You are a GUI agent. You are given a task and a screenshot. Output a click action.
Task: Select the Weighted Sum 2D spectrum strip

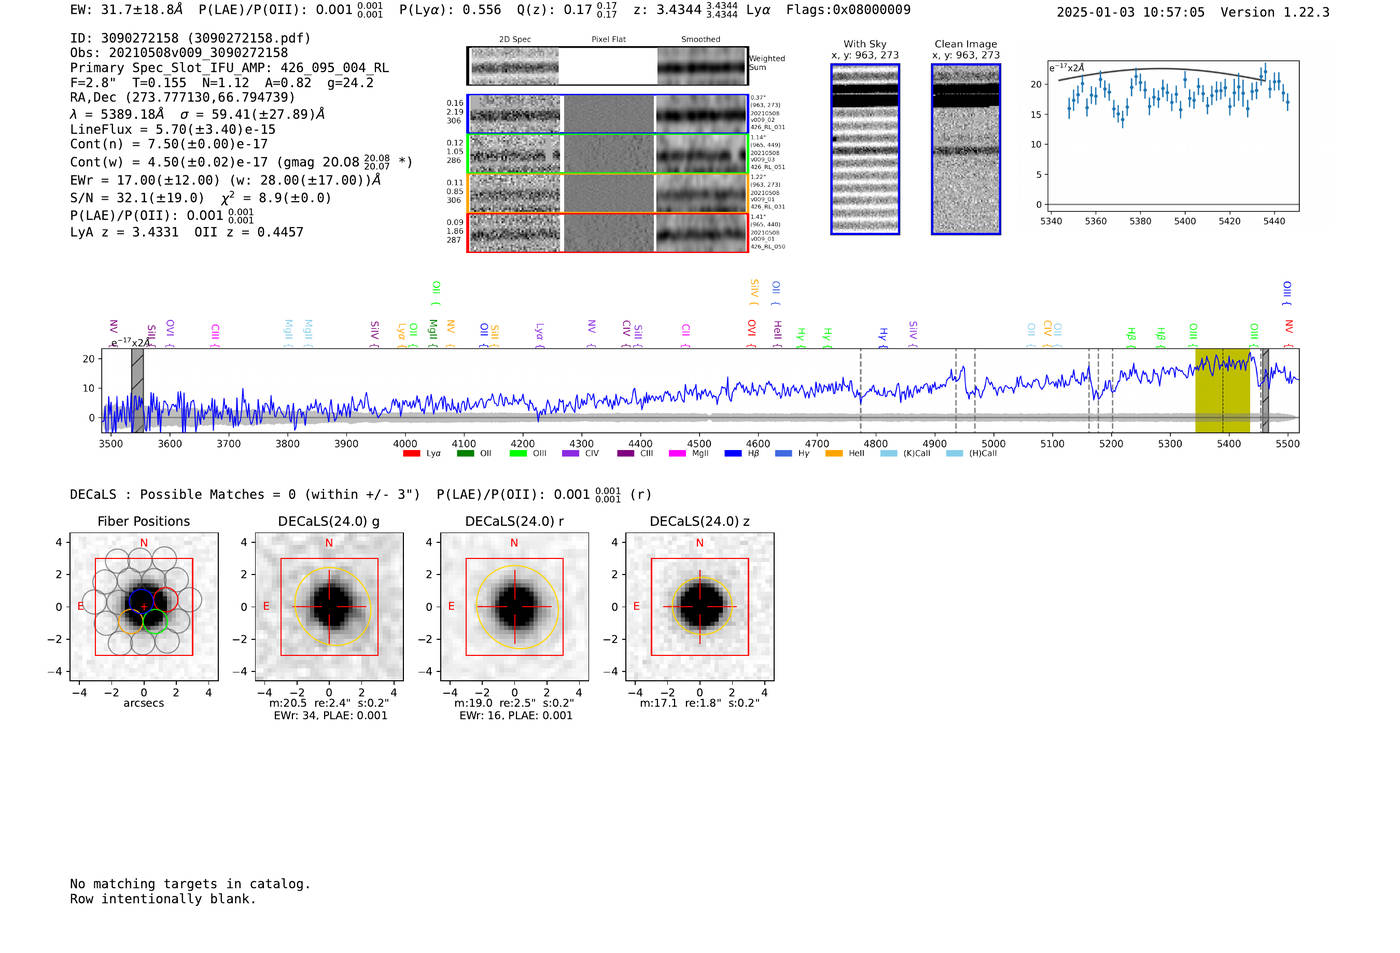607,66
